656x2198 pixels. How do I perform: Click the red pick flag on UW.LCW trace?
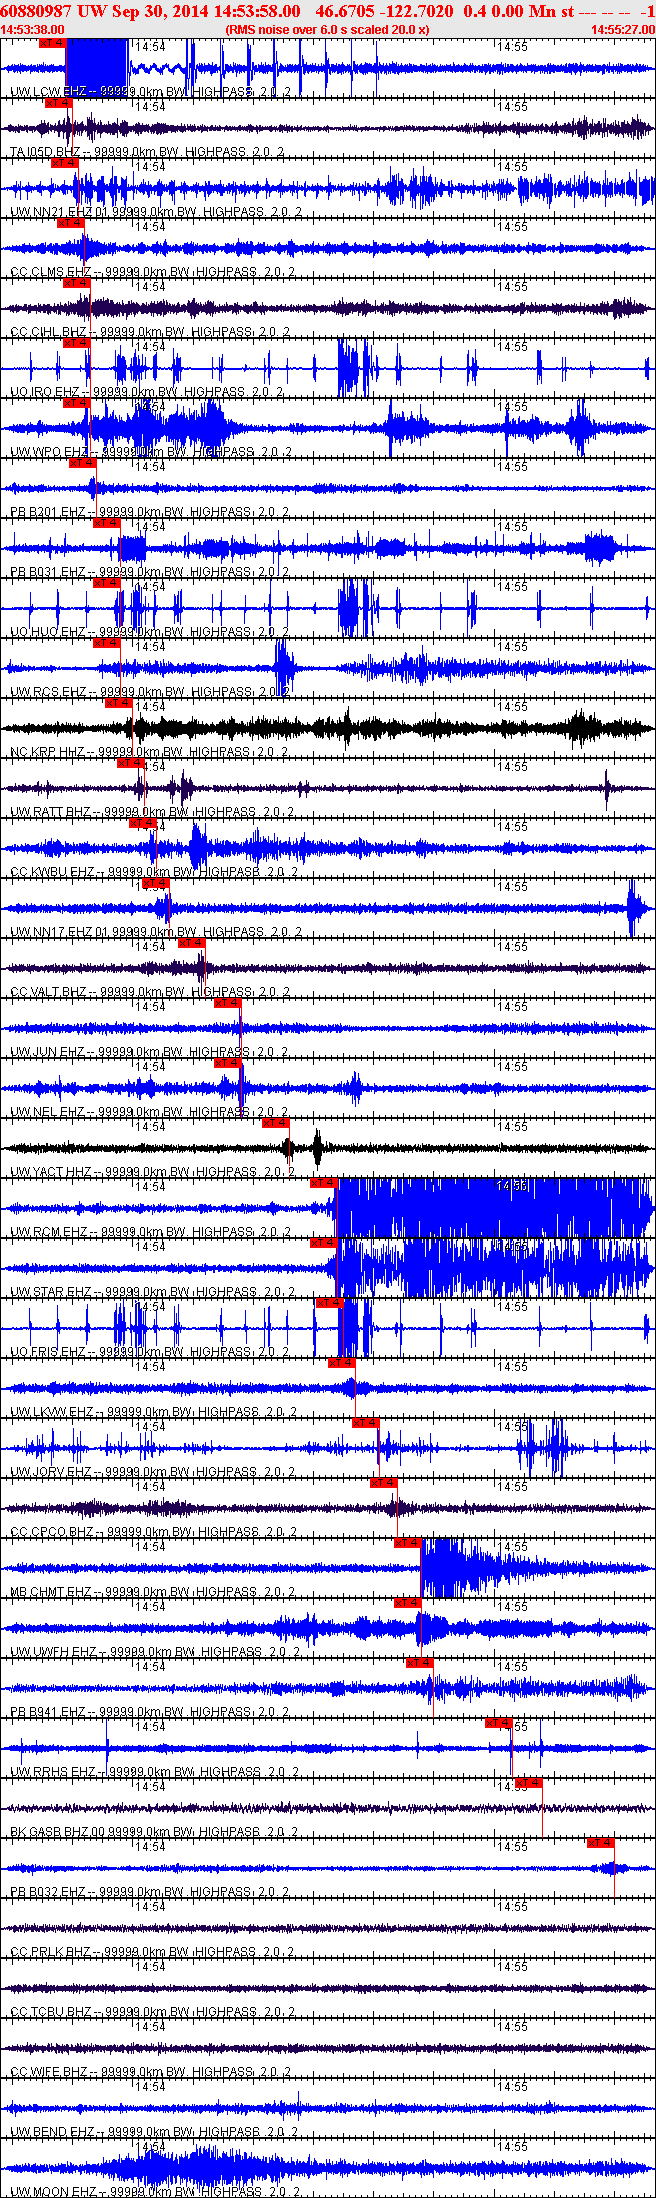(x=53, y=43)
